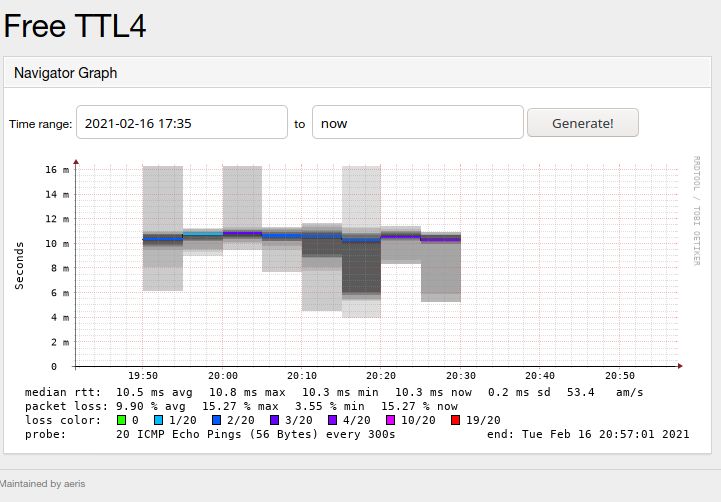This screenshot has width=721, height=502.
Task: Click the Maintained by aeris footer text
Action: click(x=42, y=484)
